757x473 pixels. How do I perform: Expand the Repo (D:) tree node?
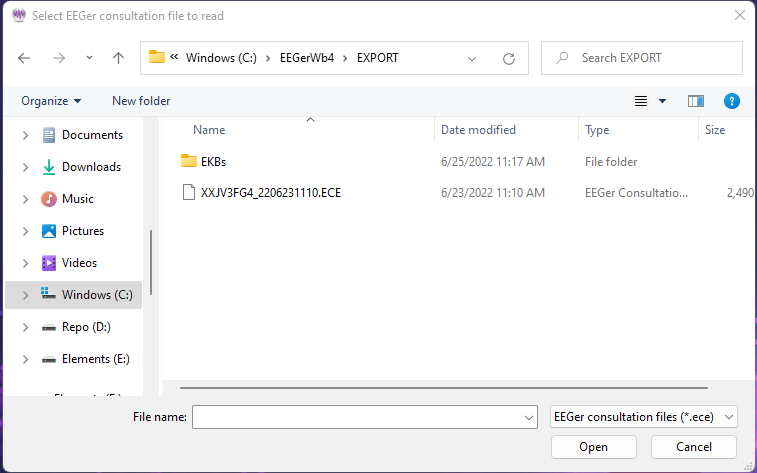click(26, 327)
